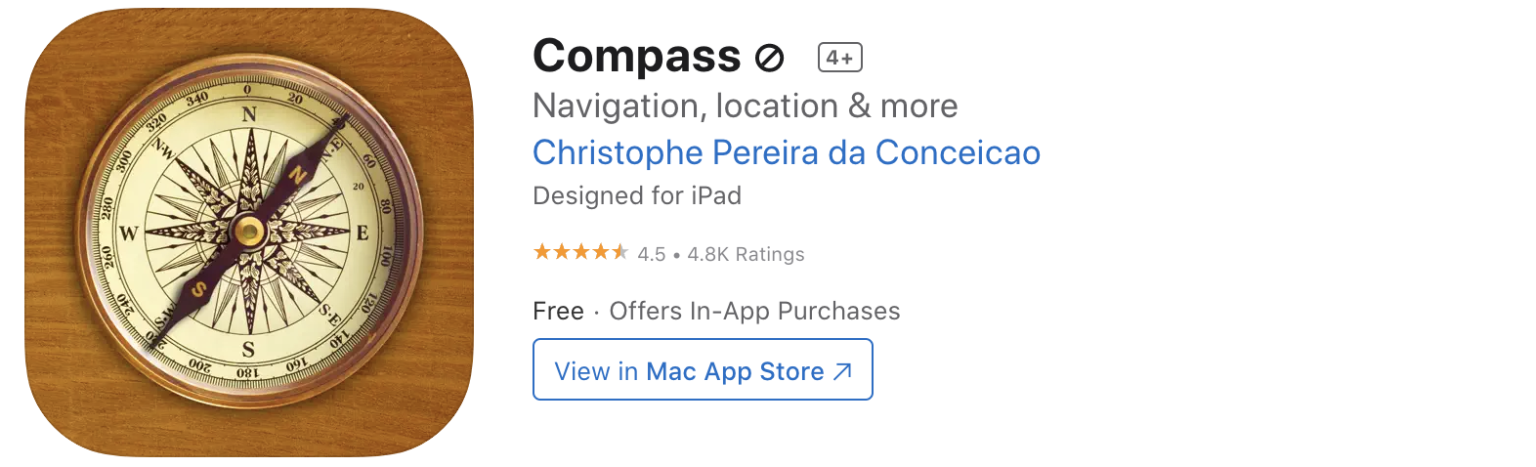Click the E marking on the compass dial
1536x467 pixels.
(x=363, y=233)
